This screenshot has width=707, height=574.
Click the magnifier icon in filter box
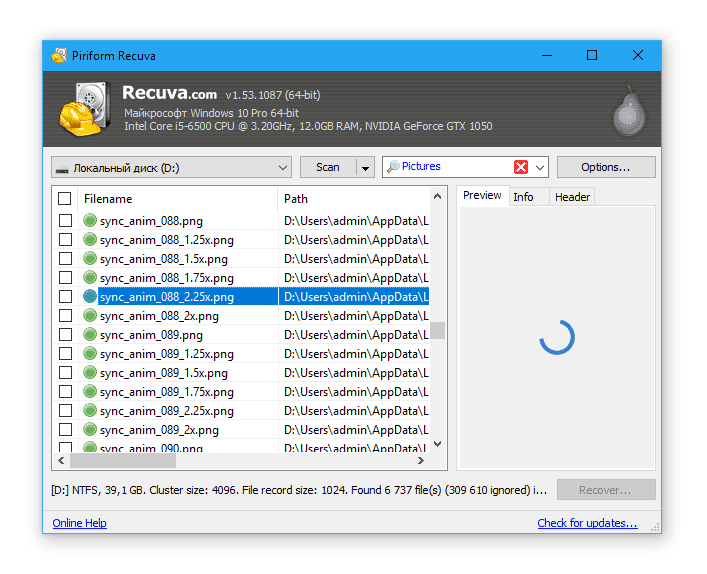pos(393,166)
